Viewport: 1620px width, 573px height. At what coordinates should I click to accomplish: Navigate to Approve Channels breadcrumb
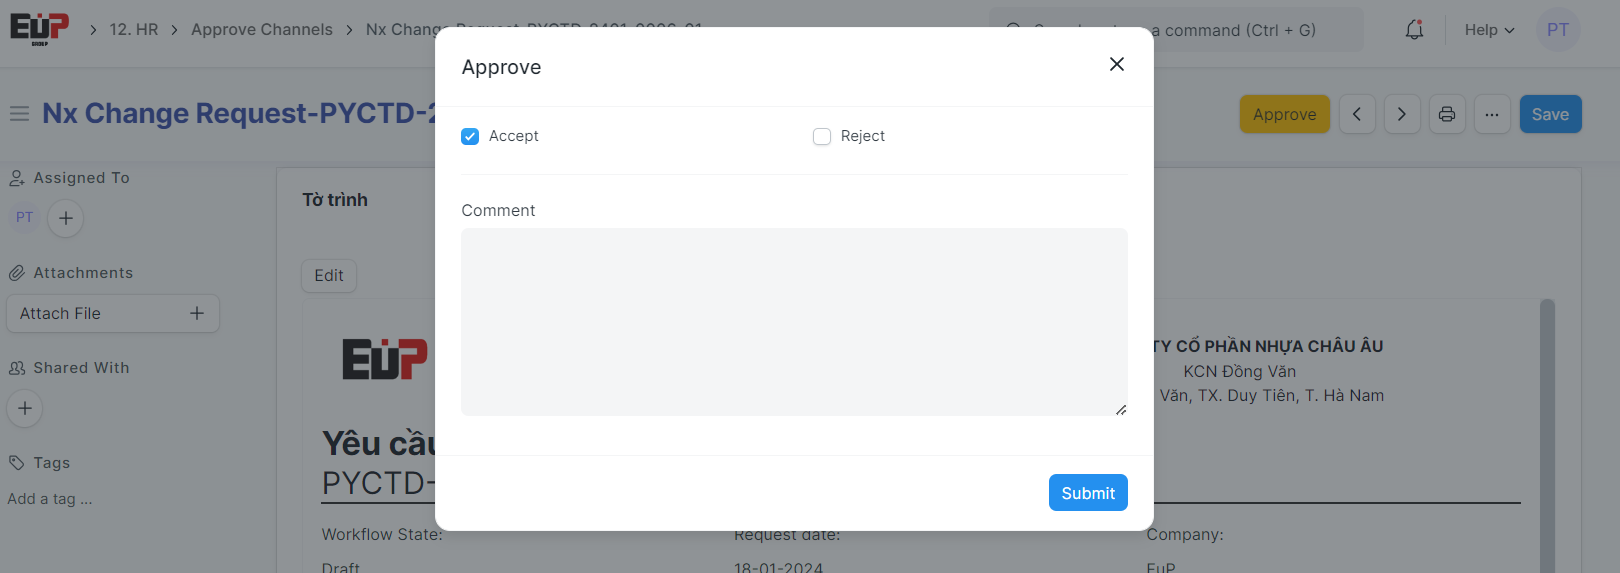click(x=262, y=30)
